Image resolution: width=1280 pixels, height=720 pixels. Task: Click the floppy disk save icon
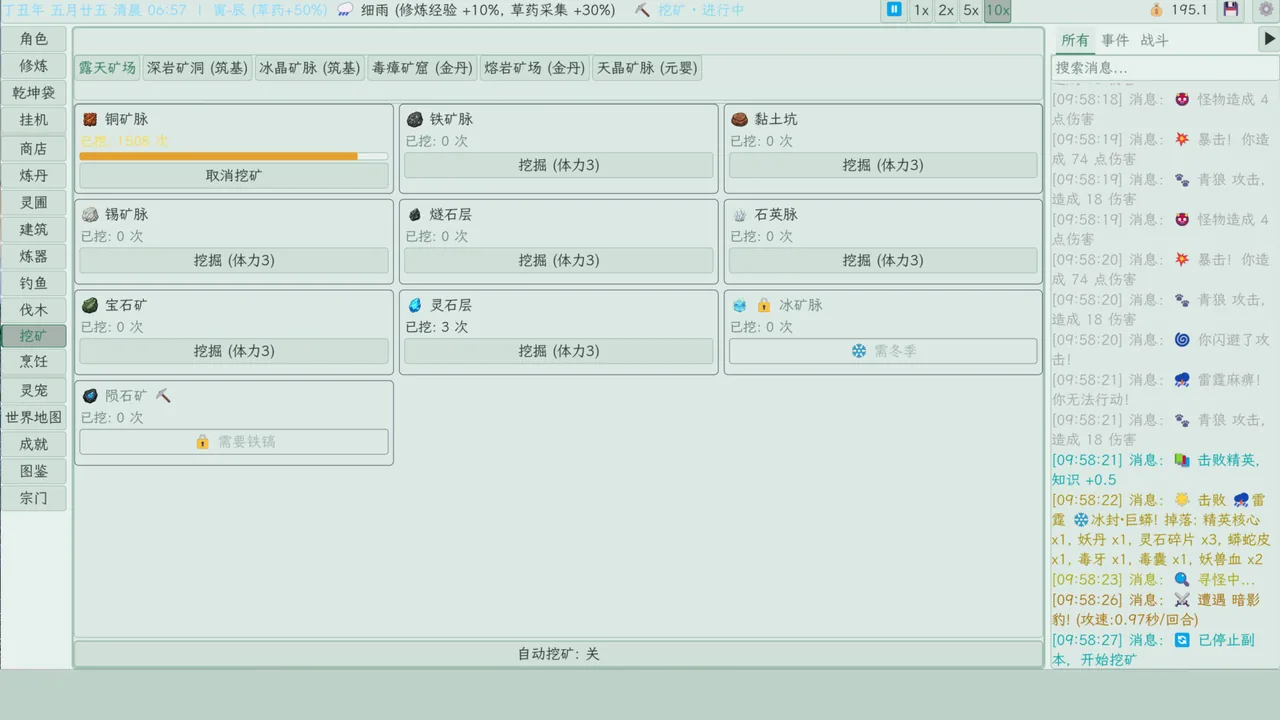pyautogui.click(x=1231, y=10)
